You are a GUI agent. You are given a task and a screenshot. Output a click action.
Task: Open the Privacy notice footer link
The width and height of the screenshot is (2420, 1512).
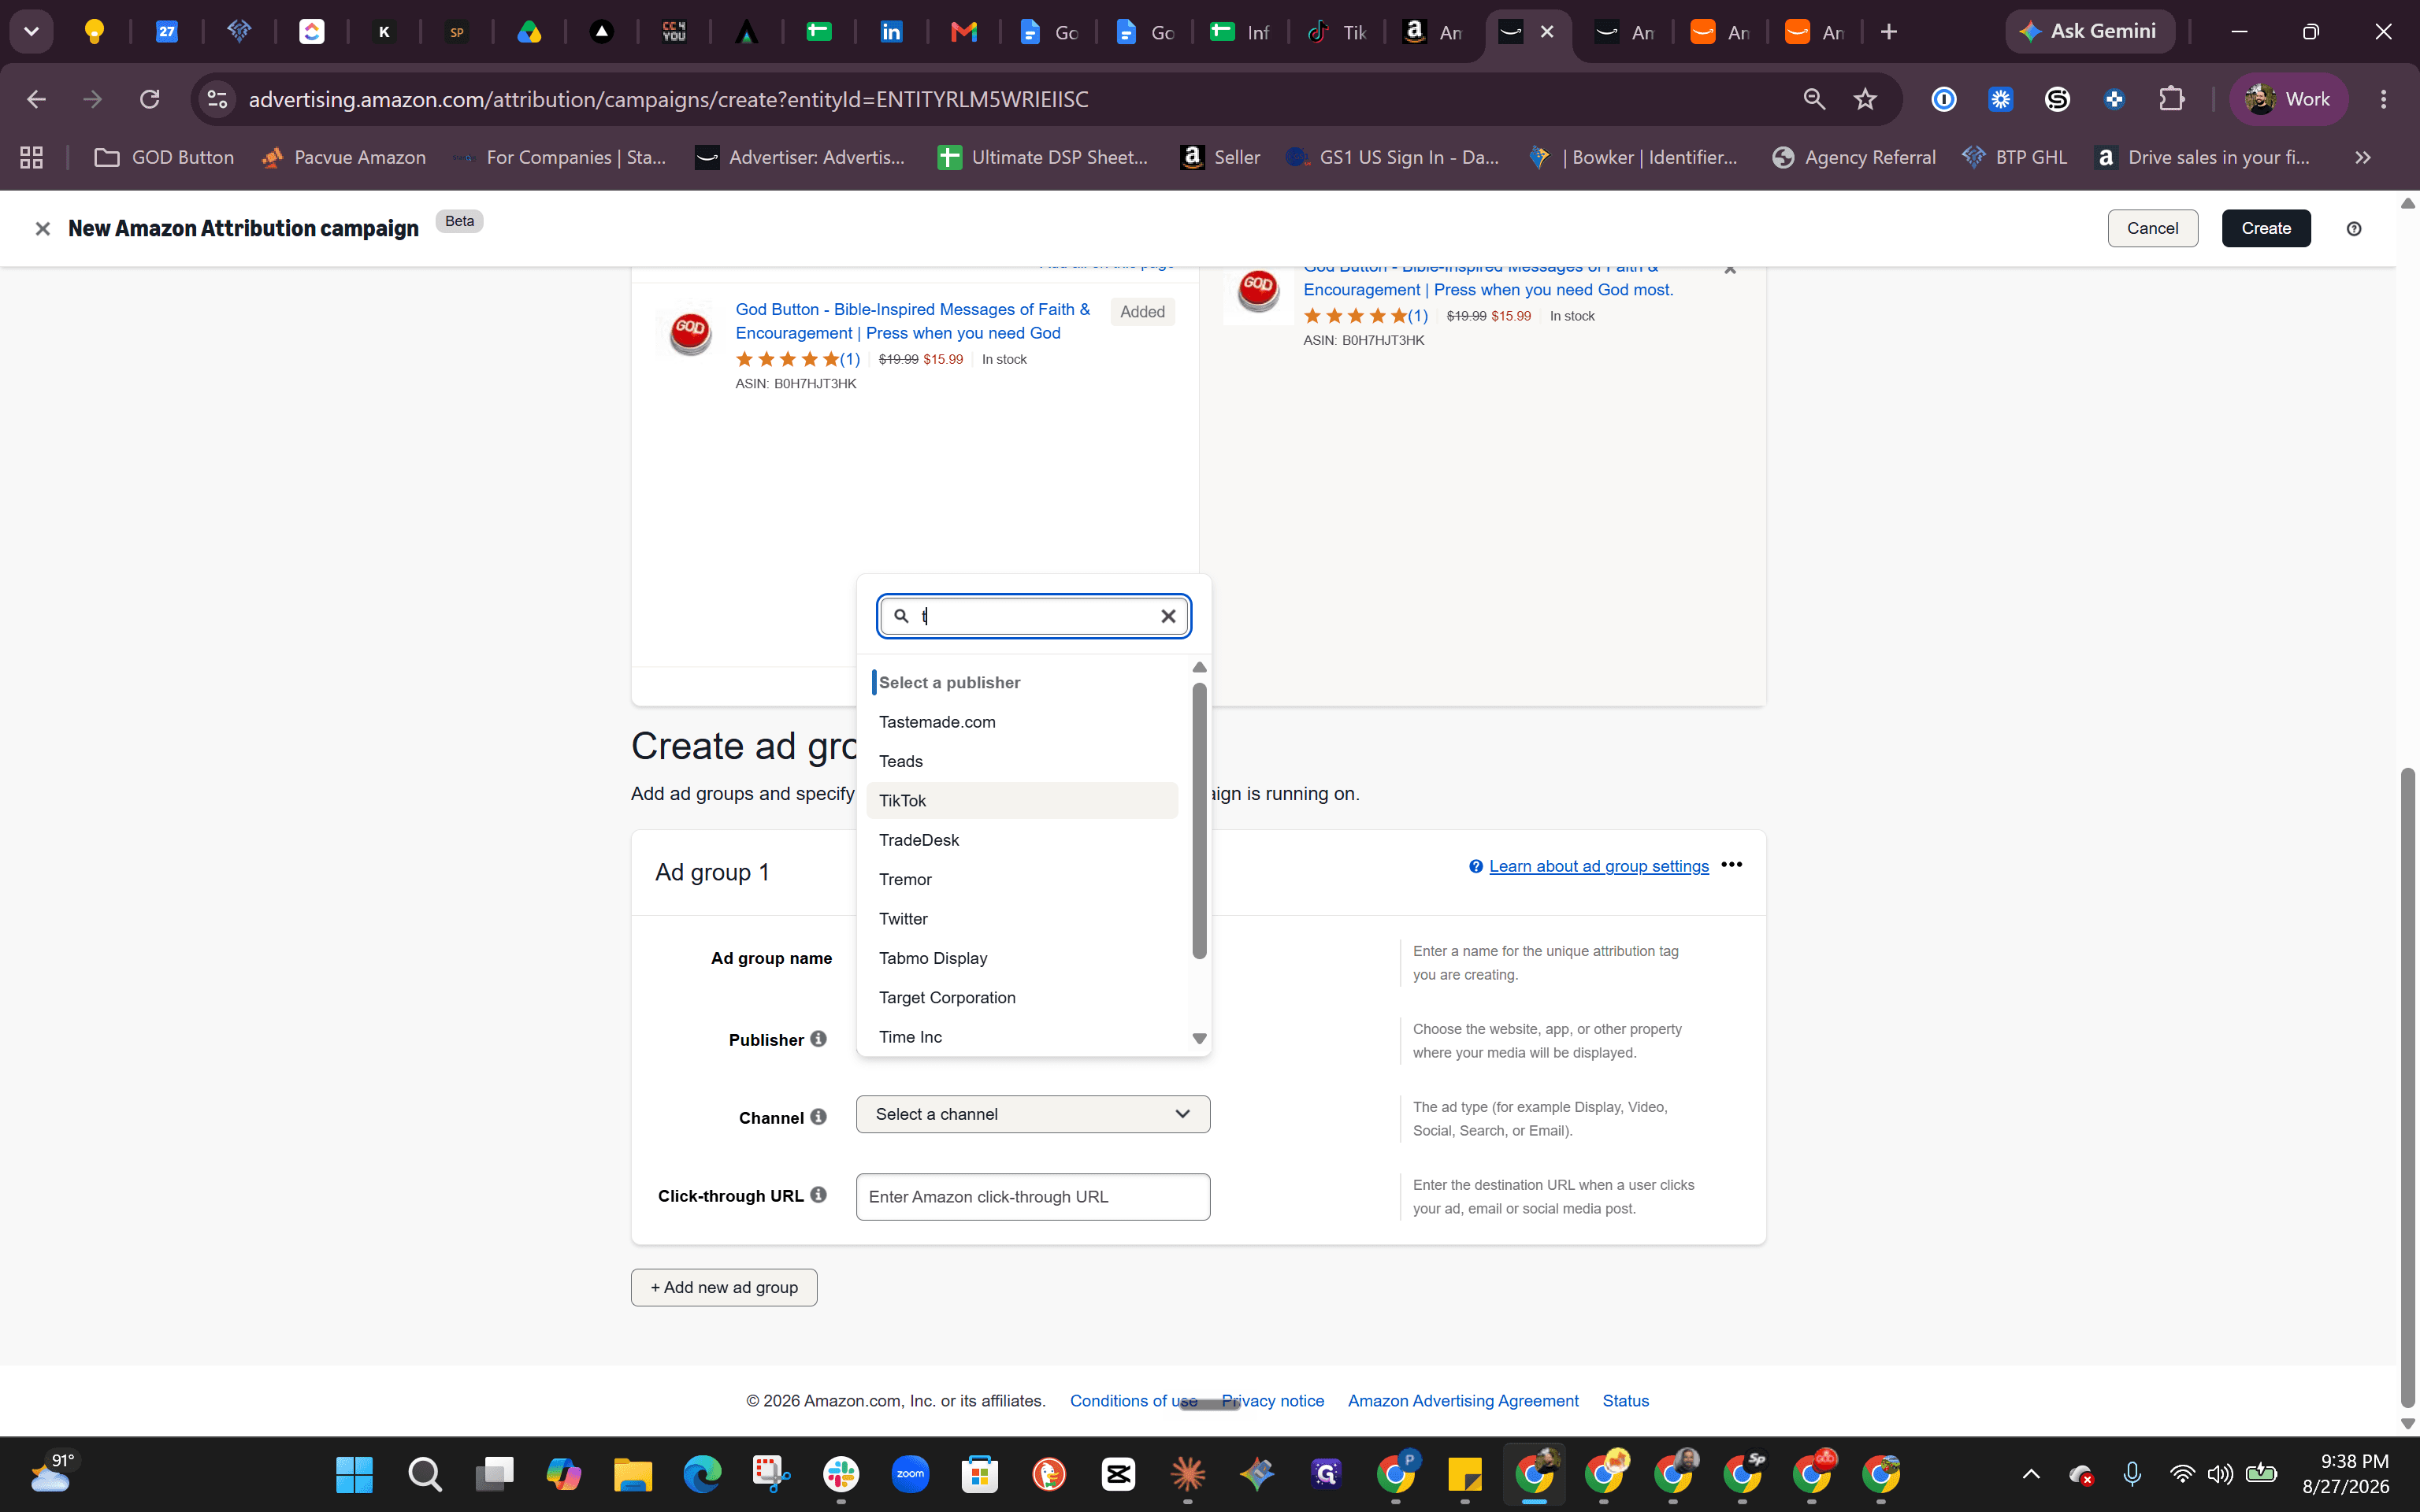pos(1272,1401)
